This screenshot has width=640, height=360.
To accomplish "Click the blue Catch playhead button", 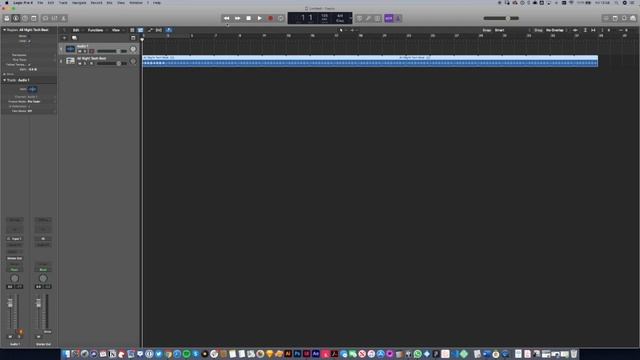I will click(169, 30).
